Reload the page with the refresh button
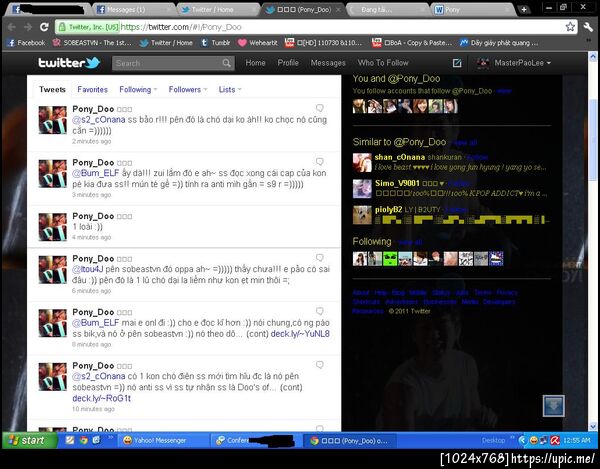The image size is (600, 469). (44, 27)
